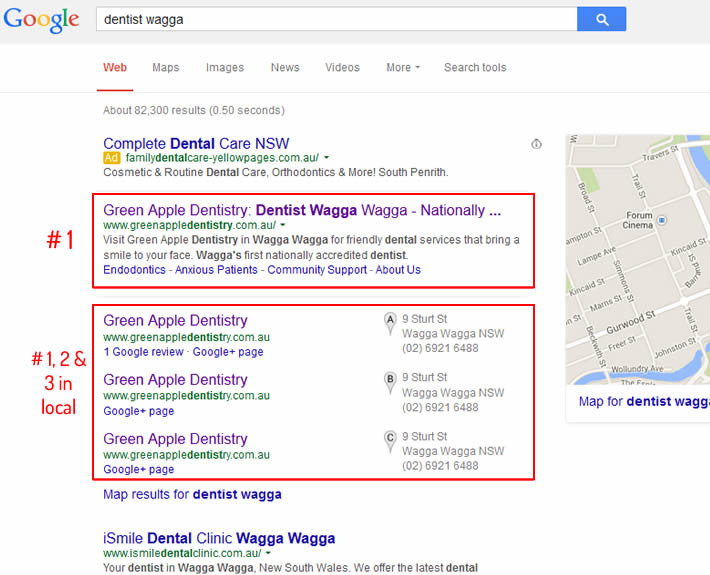
Task: Switch to the Images tab
Action: click(x=225, y=67)
